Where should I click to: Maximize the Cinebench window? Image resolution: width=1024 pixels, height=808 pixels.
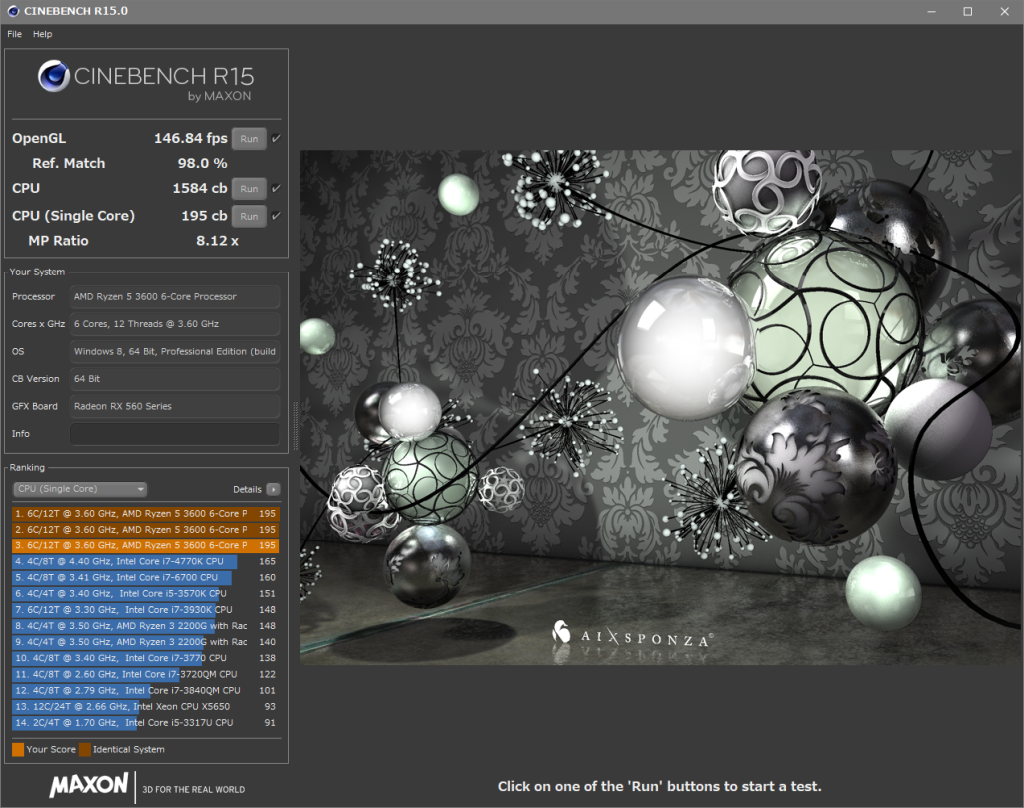pos(968,11)
